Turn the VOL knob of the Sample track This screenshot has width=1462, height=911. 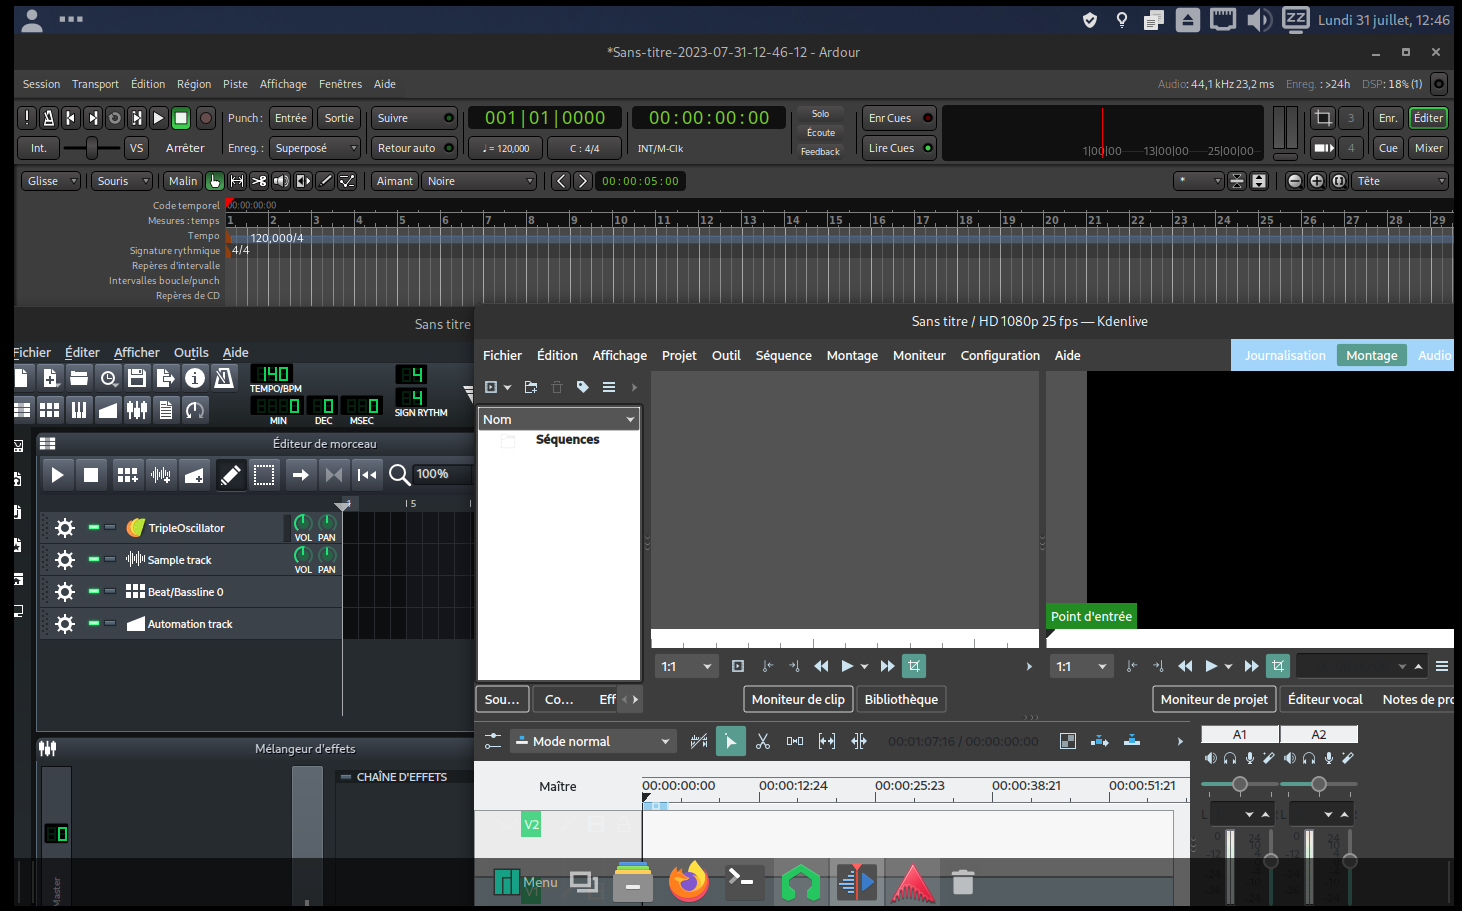pos(303,553)
